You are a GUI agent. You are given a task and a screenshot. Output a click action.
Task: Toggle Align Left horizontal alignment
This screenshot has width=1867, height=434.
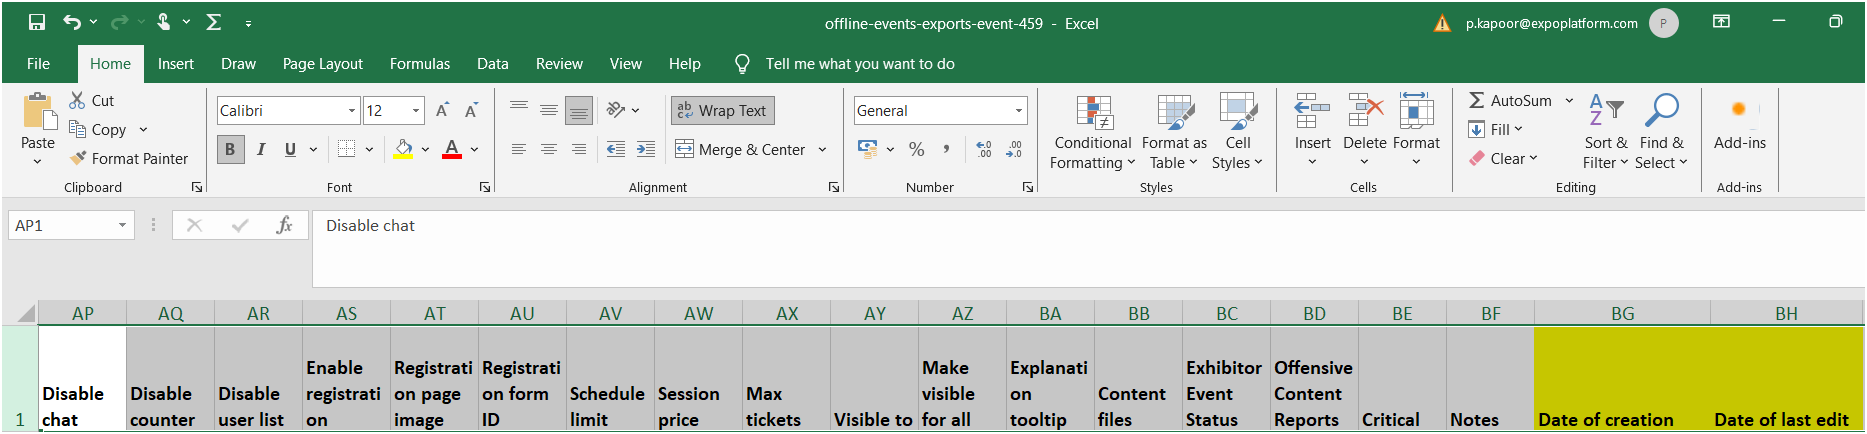tap(518, 149)
